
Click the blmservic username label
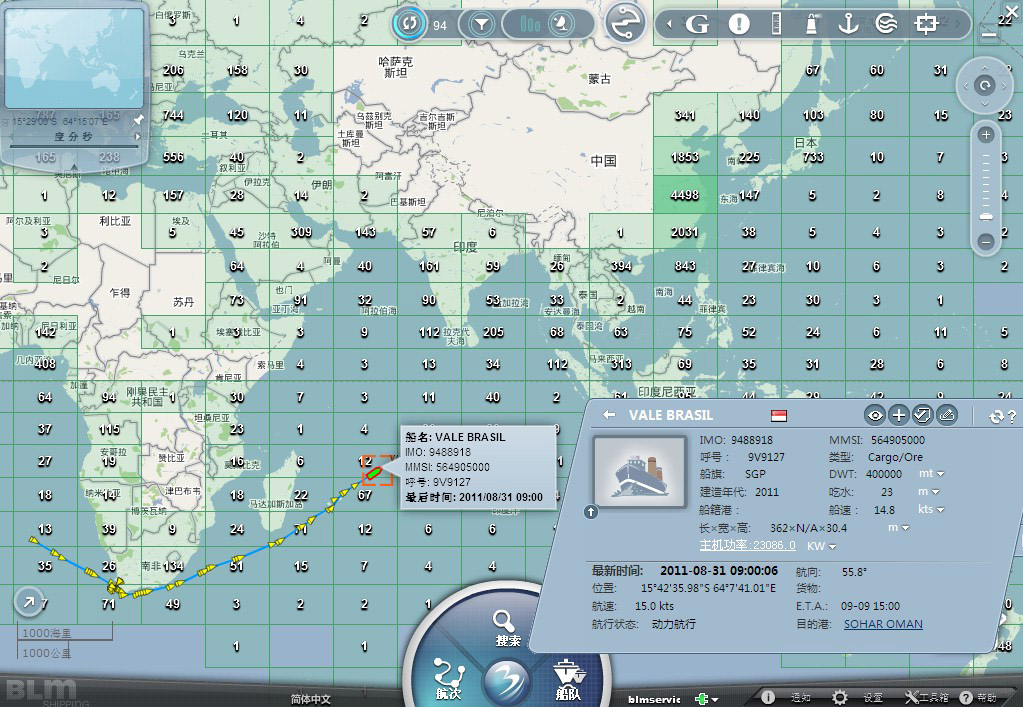654,699
